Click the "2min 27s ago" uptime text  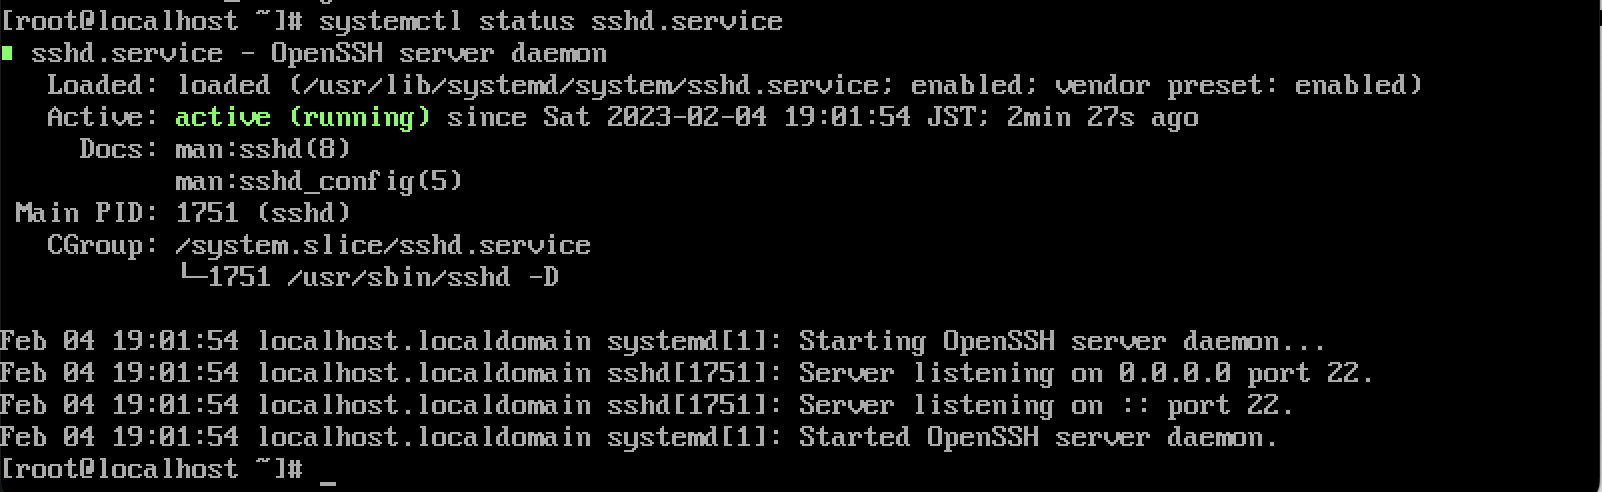pyautogui.click(x=1102, y=118)
